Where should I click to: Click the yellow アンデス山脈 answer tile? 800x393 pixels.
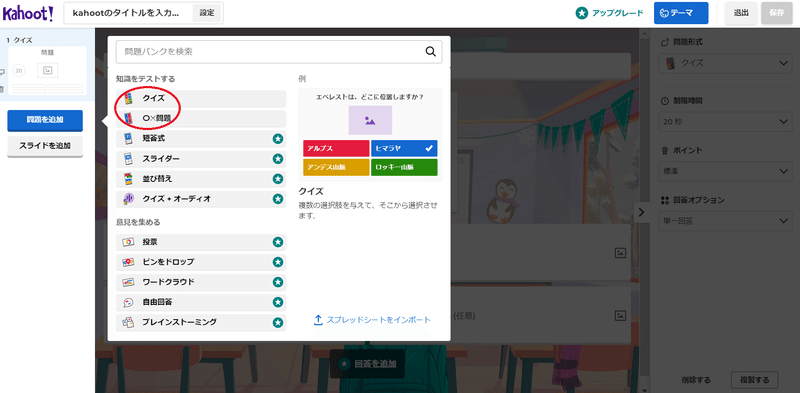click(336, 167)
